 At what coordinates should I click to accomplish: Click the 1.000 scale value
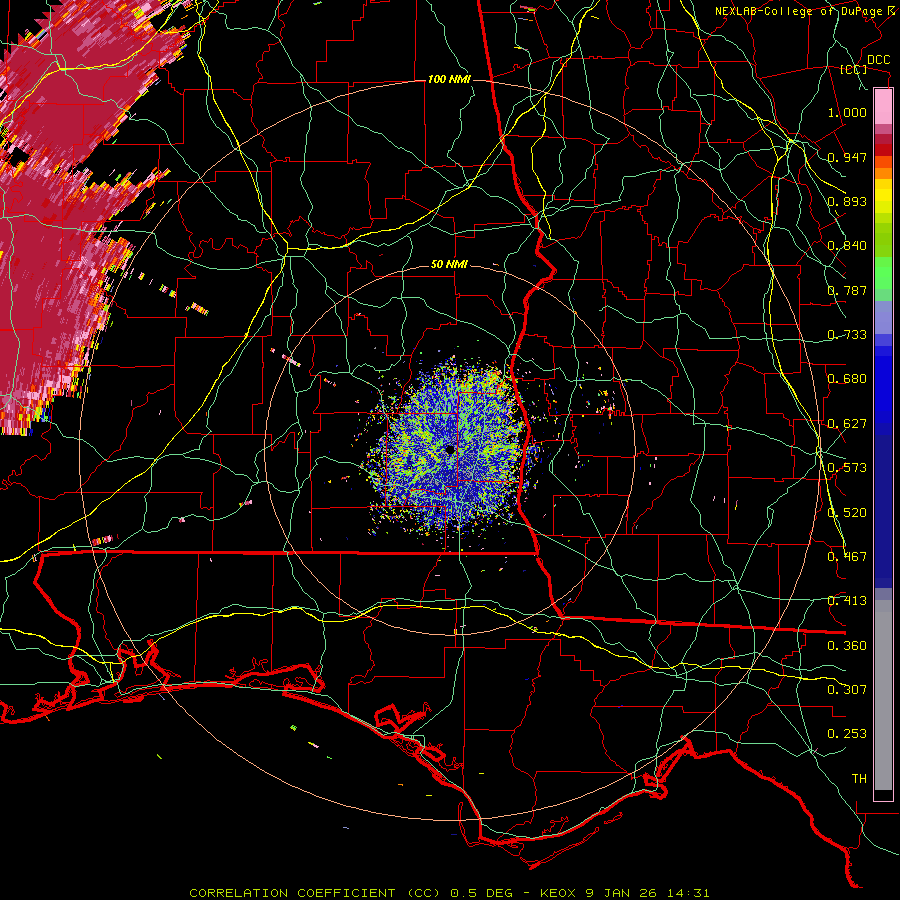[847, 112]
